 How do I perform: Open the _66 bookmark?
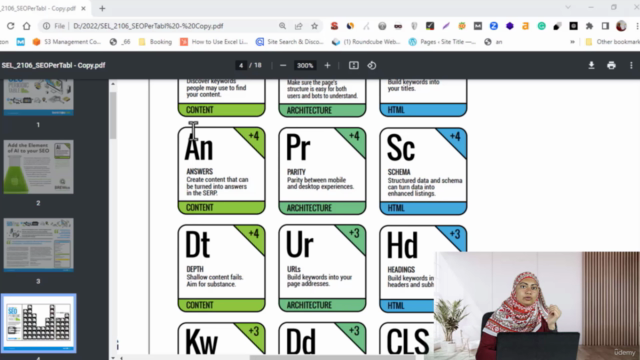[x=120, y=42]
